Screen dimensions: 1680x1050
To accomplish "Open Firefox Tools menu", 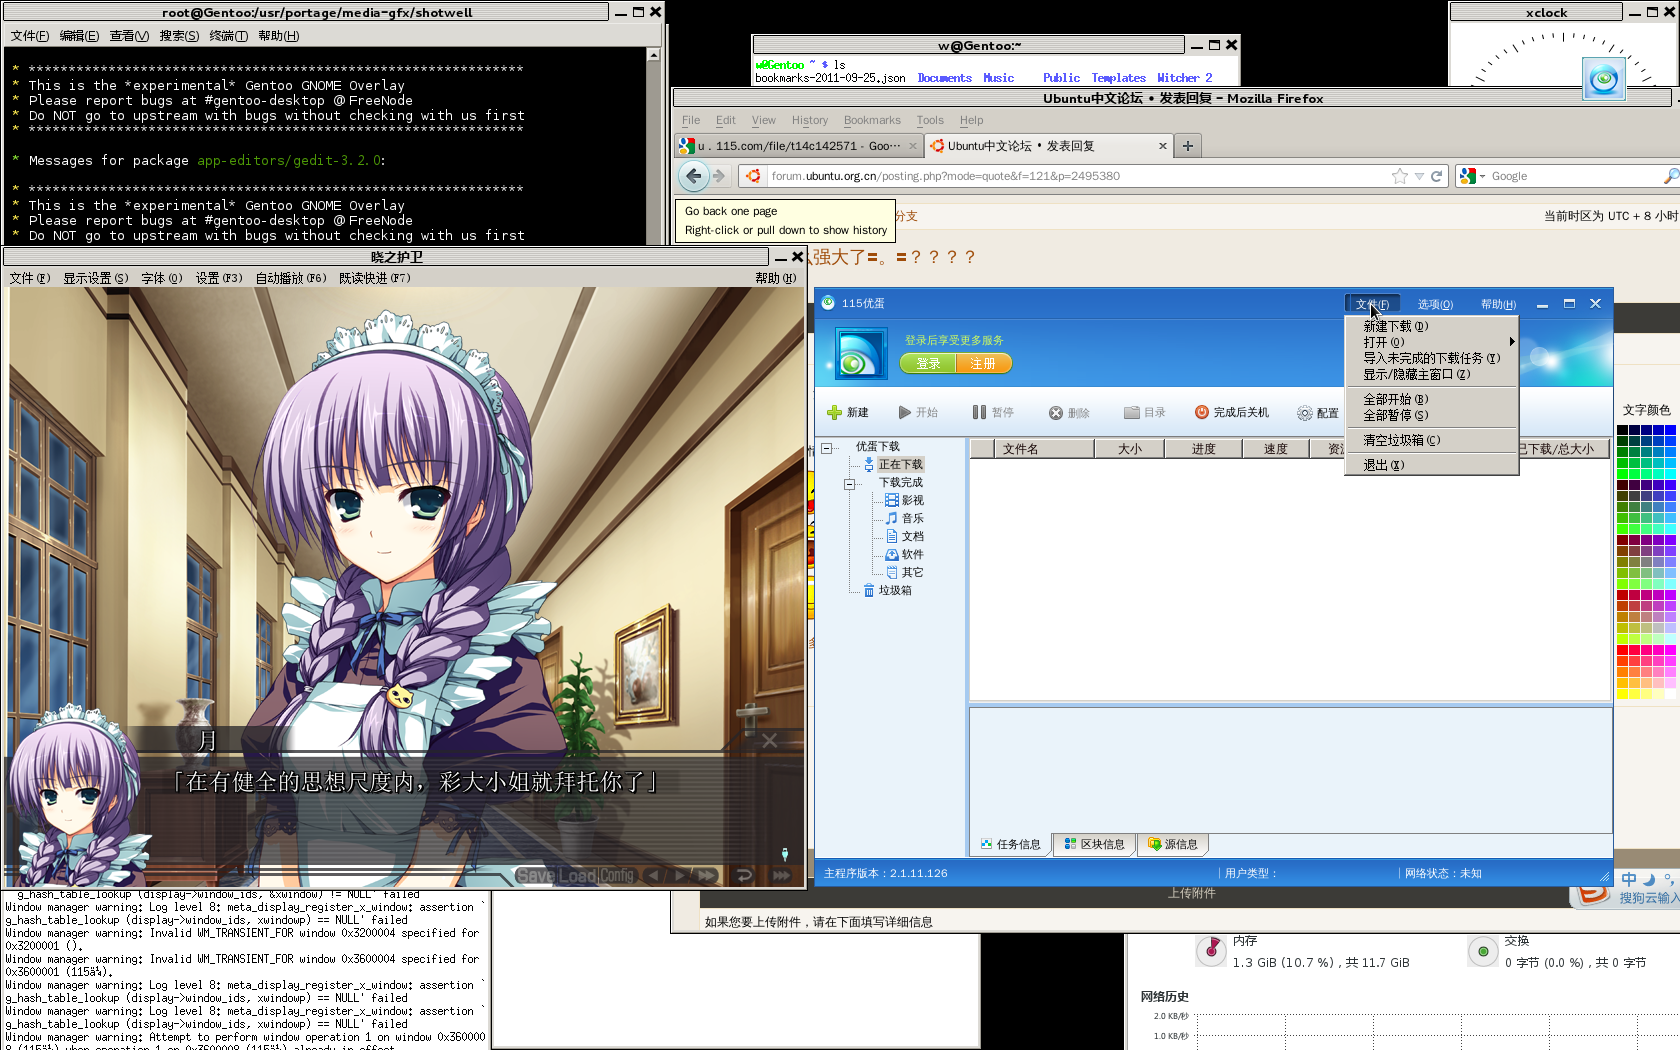I will 930,120.
